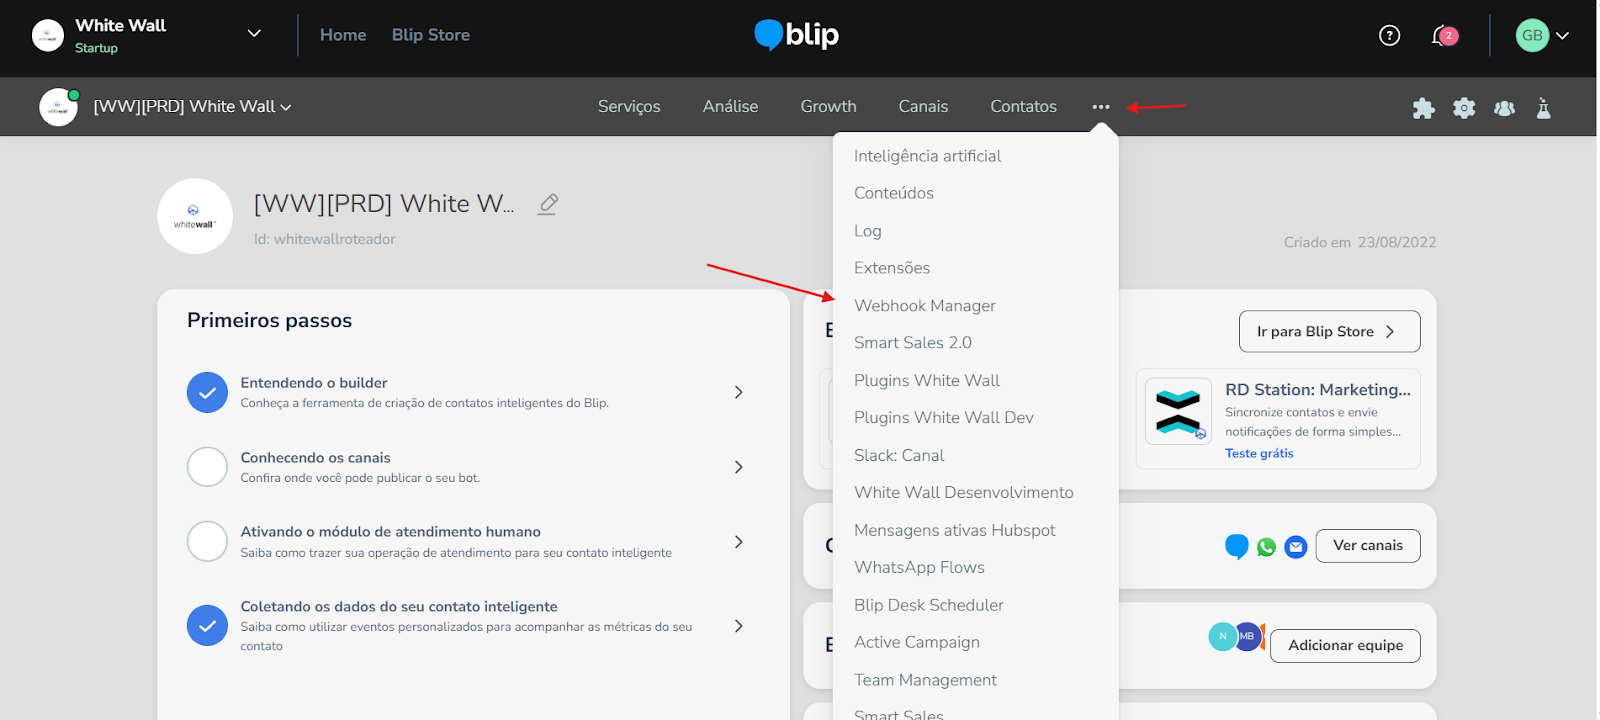
Task: Click the White Wall organization logo
Action: [x=48, y=35]
